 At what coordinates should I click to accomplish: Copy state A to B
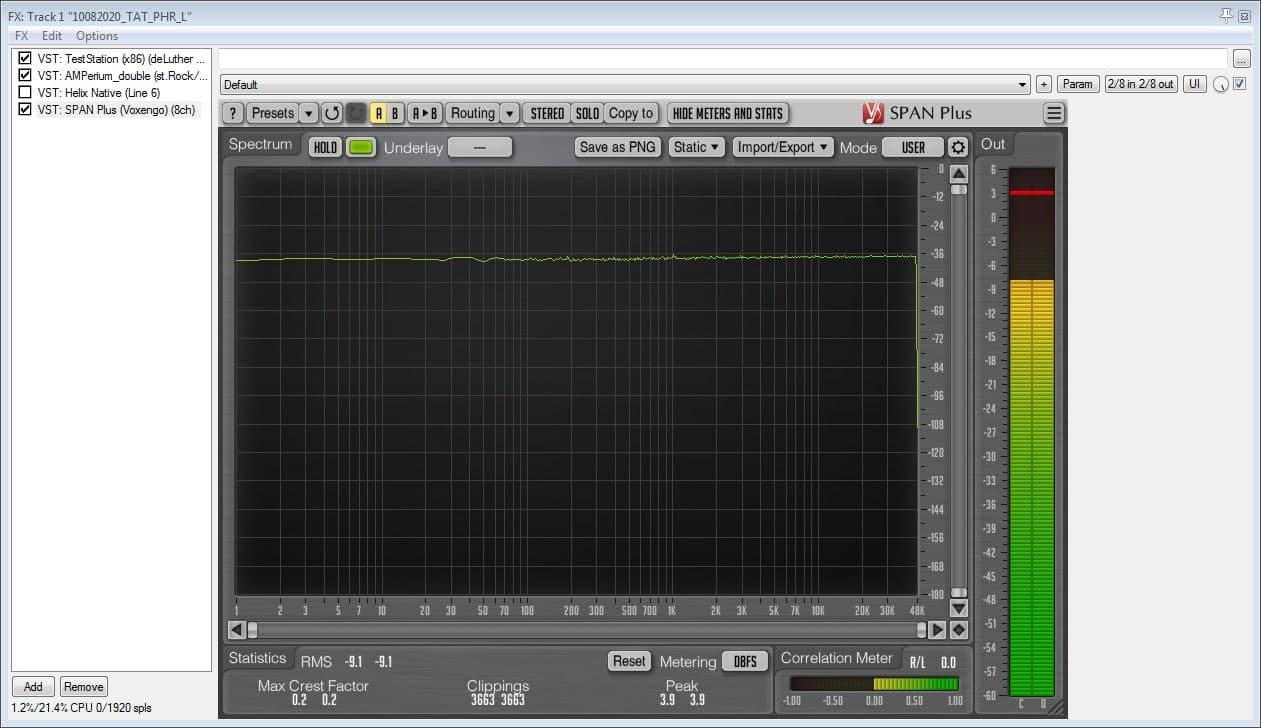point(425,113)
